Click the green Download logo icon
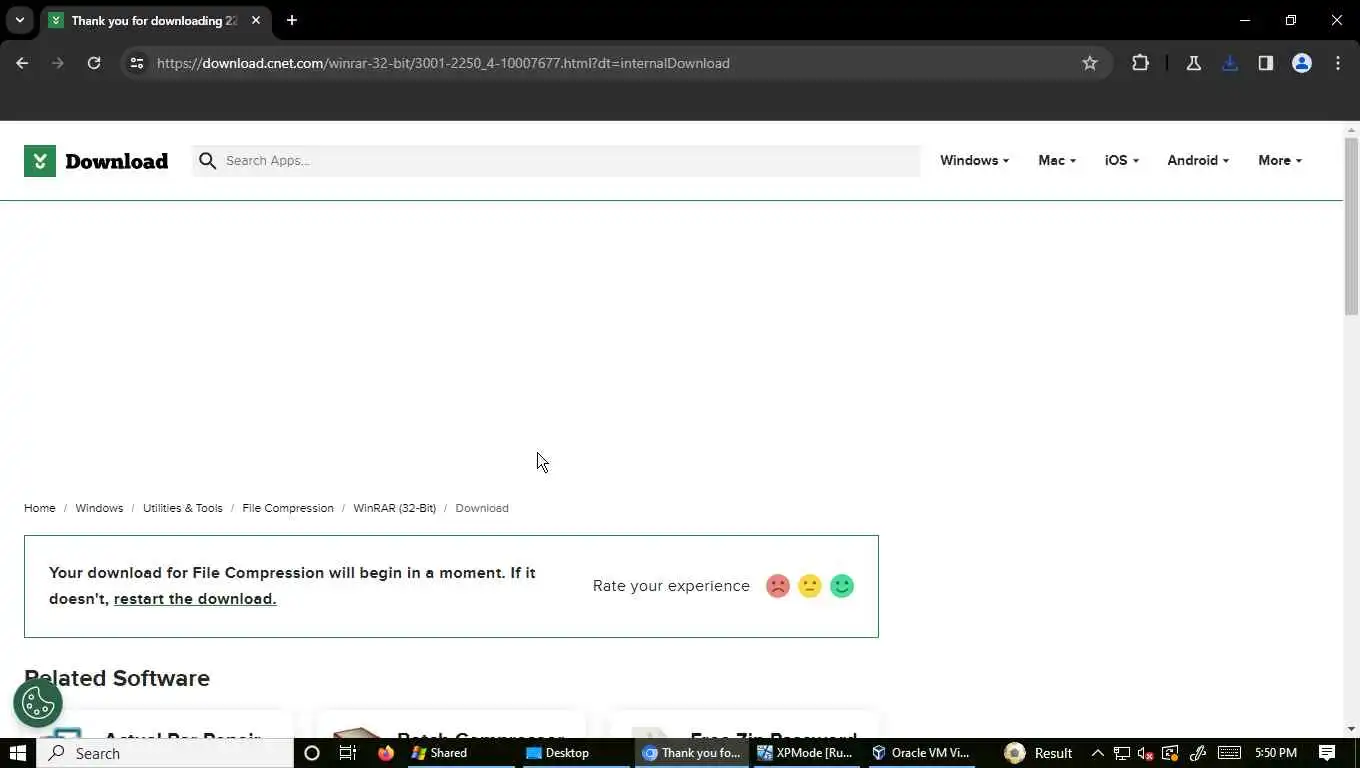1360x768 pixels. [x=40, y=160]
